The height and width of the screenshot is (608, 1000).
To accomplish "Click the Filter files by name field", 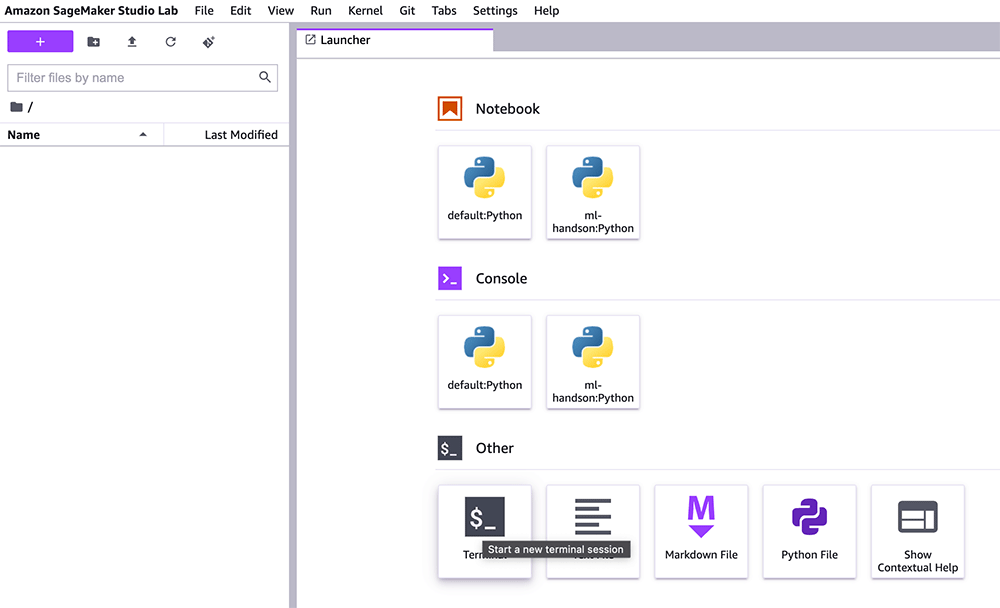I will click(132, 78).
